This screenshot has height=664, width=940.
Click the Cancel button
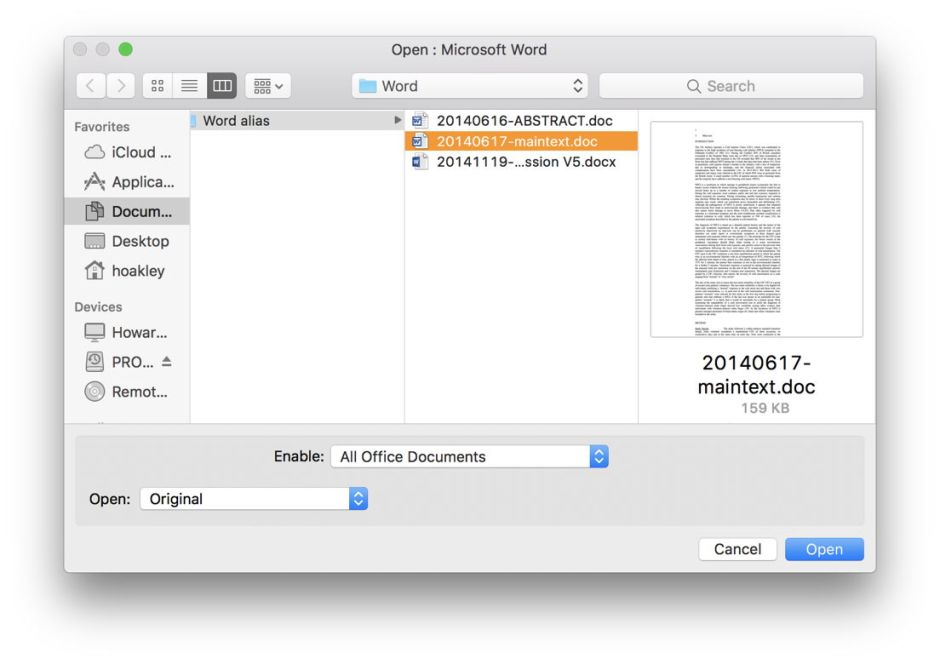pos(737,549)
